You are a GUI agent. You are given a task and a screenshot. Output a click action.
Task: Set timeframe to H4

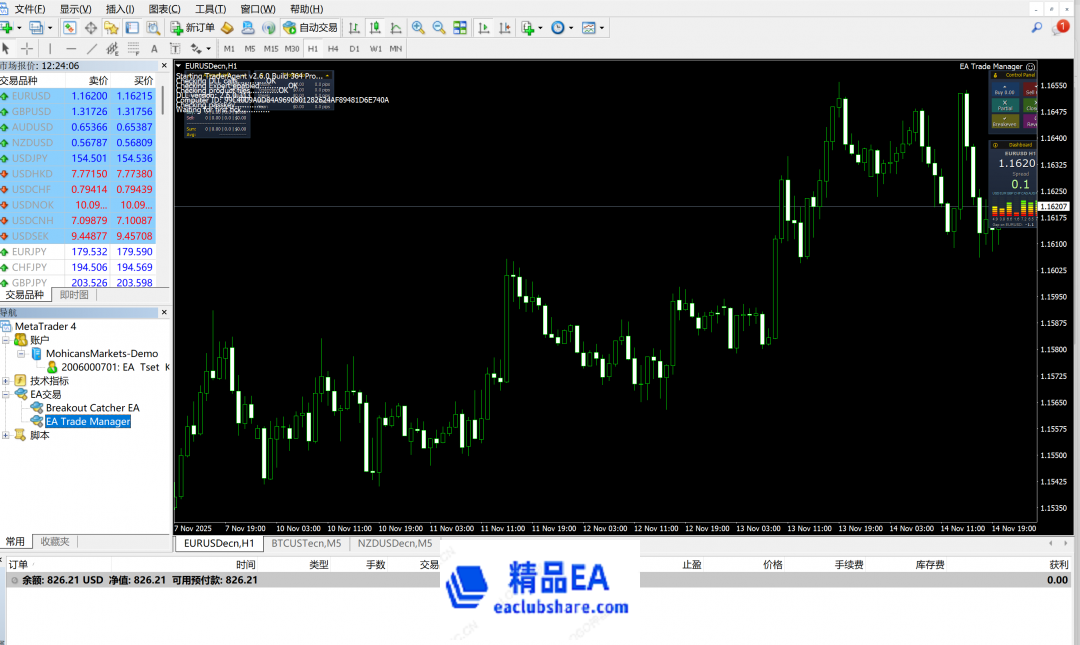332,48
